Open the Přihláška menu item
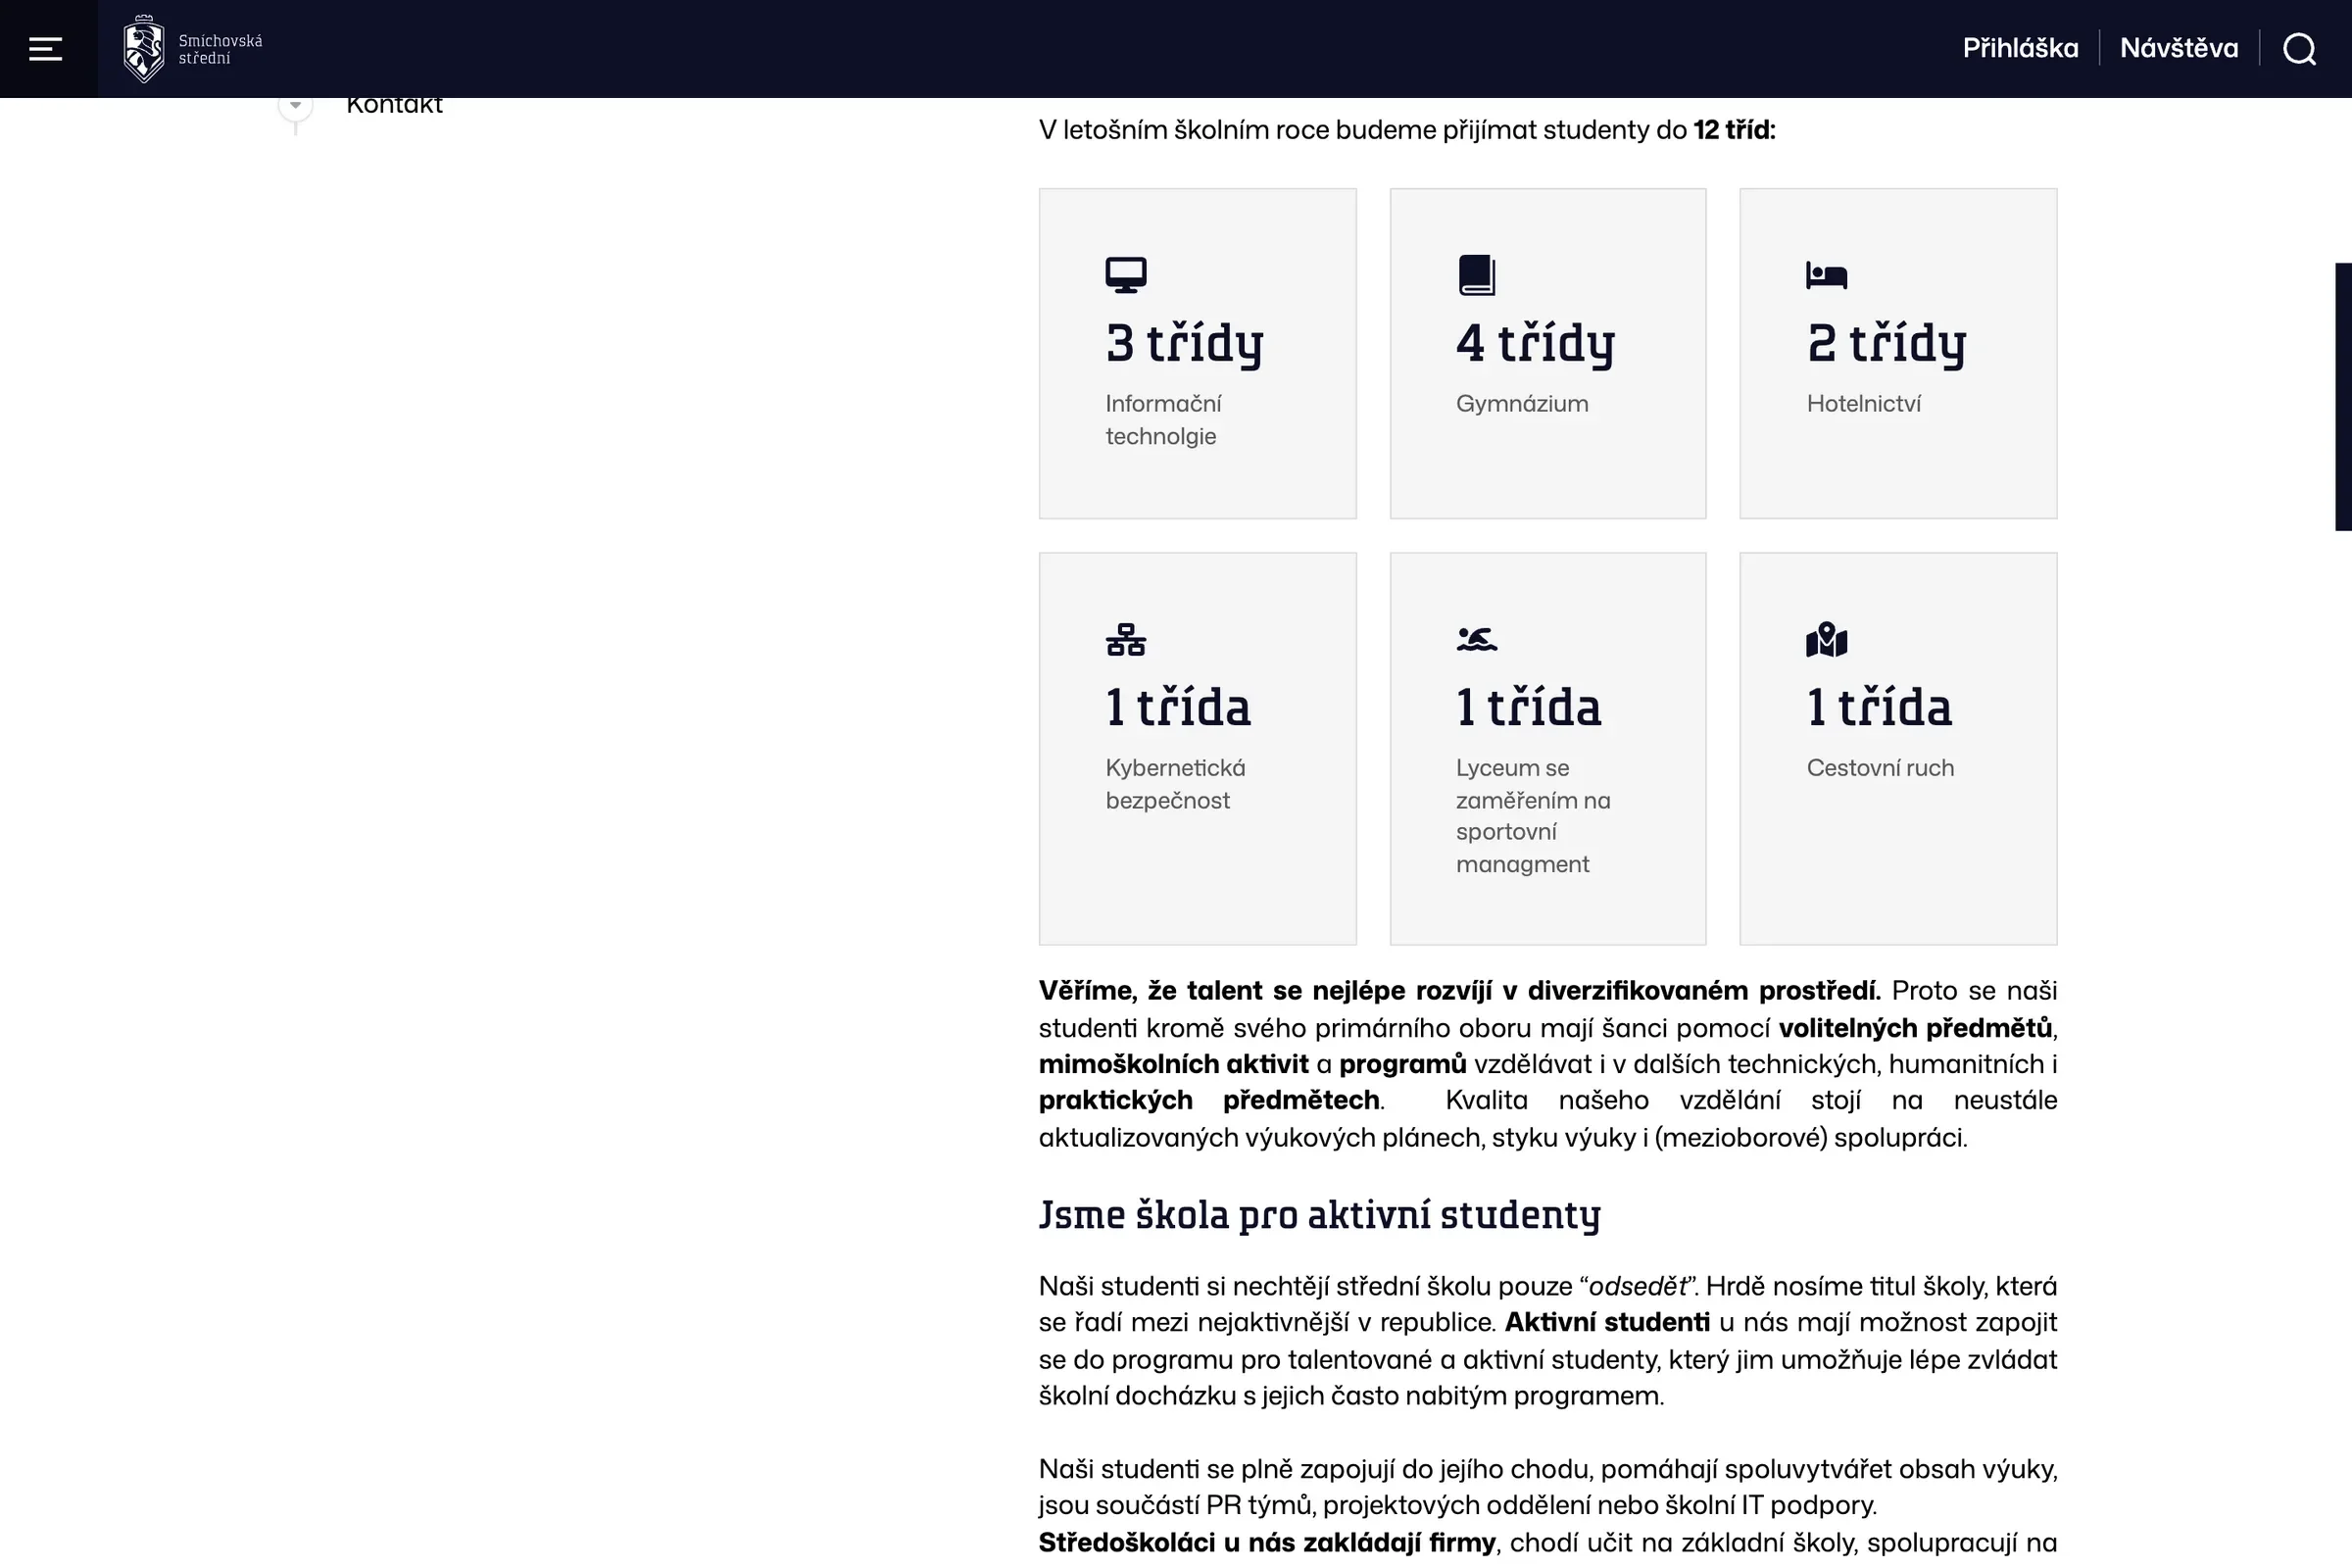Screen dimensions: 2352x1568 coord(2020,48)
